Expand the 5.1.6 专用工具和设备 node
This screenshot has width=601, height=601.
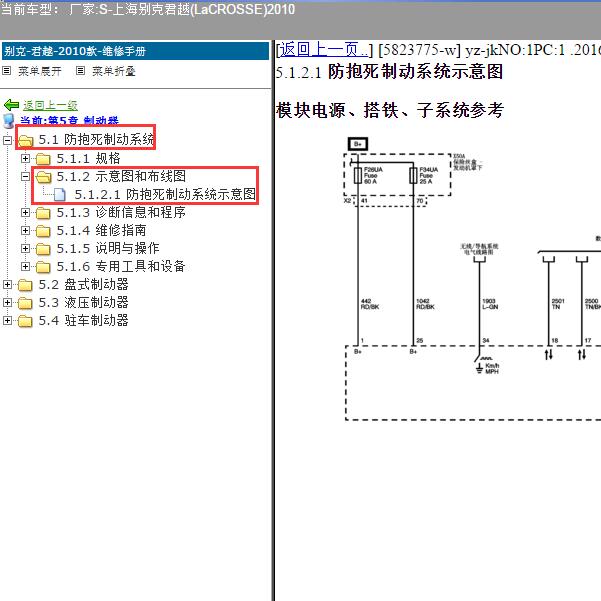(x=25, y=266)
